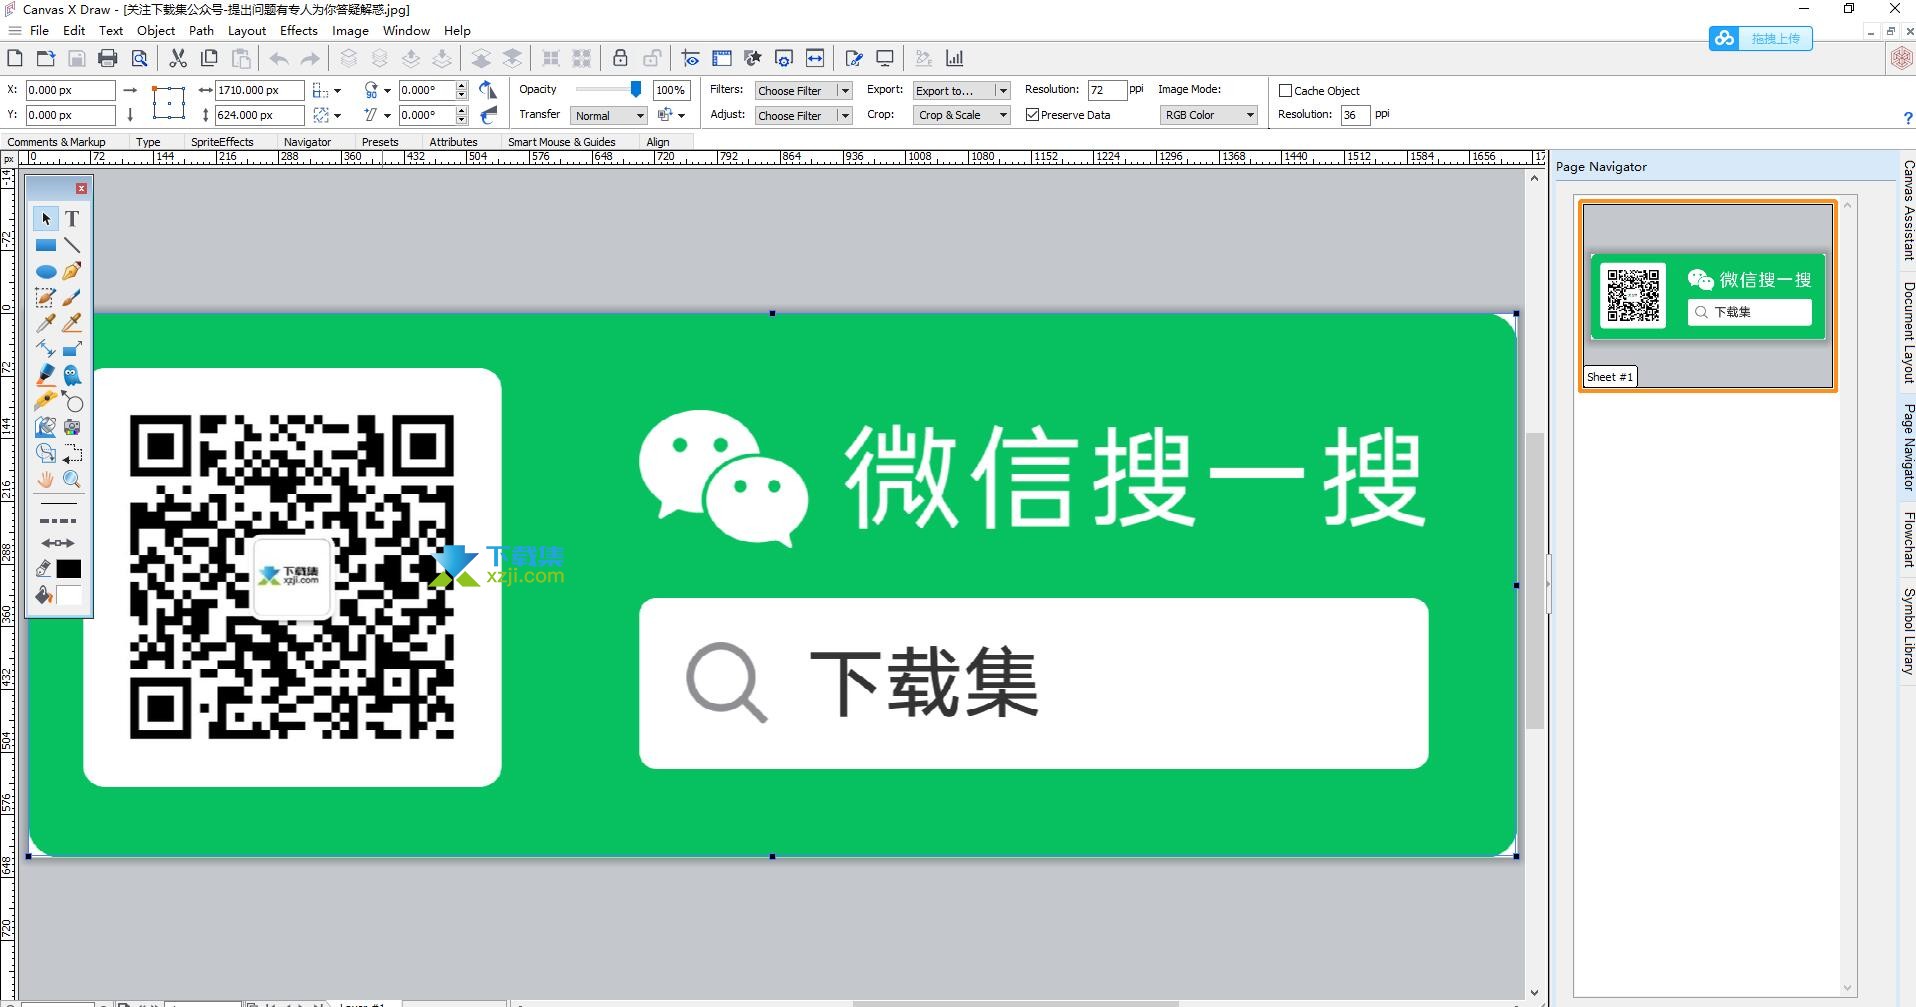
Task: Increase the rotation angle stepper
Action: pyautogui.click(x=462, y=86)
